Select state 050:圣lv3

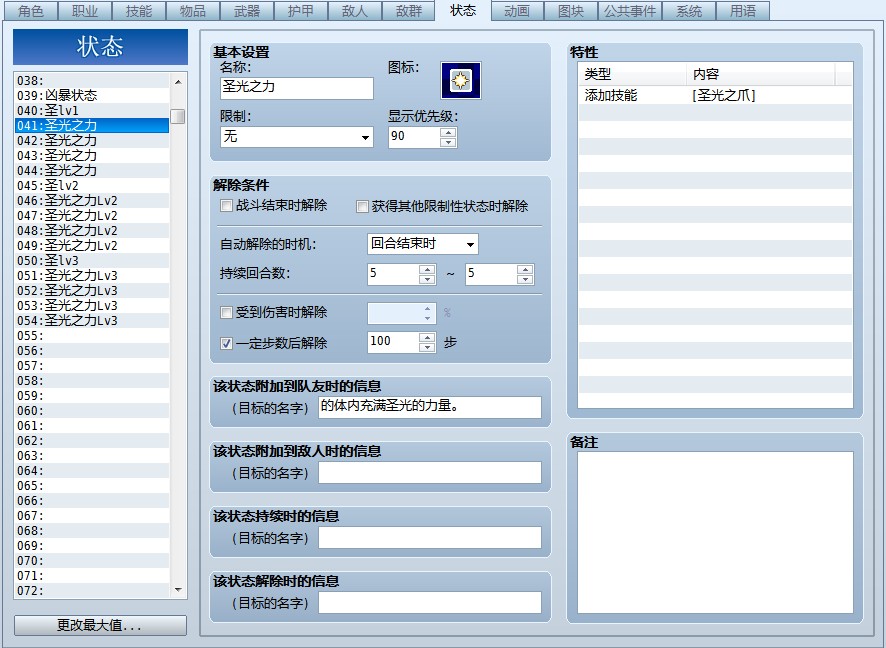[x=92, y=260]
